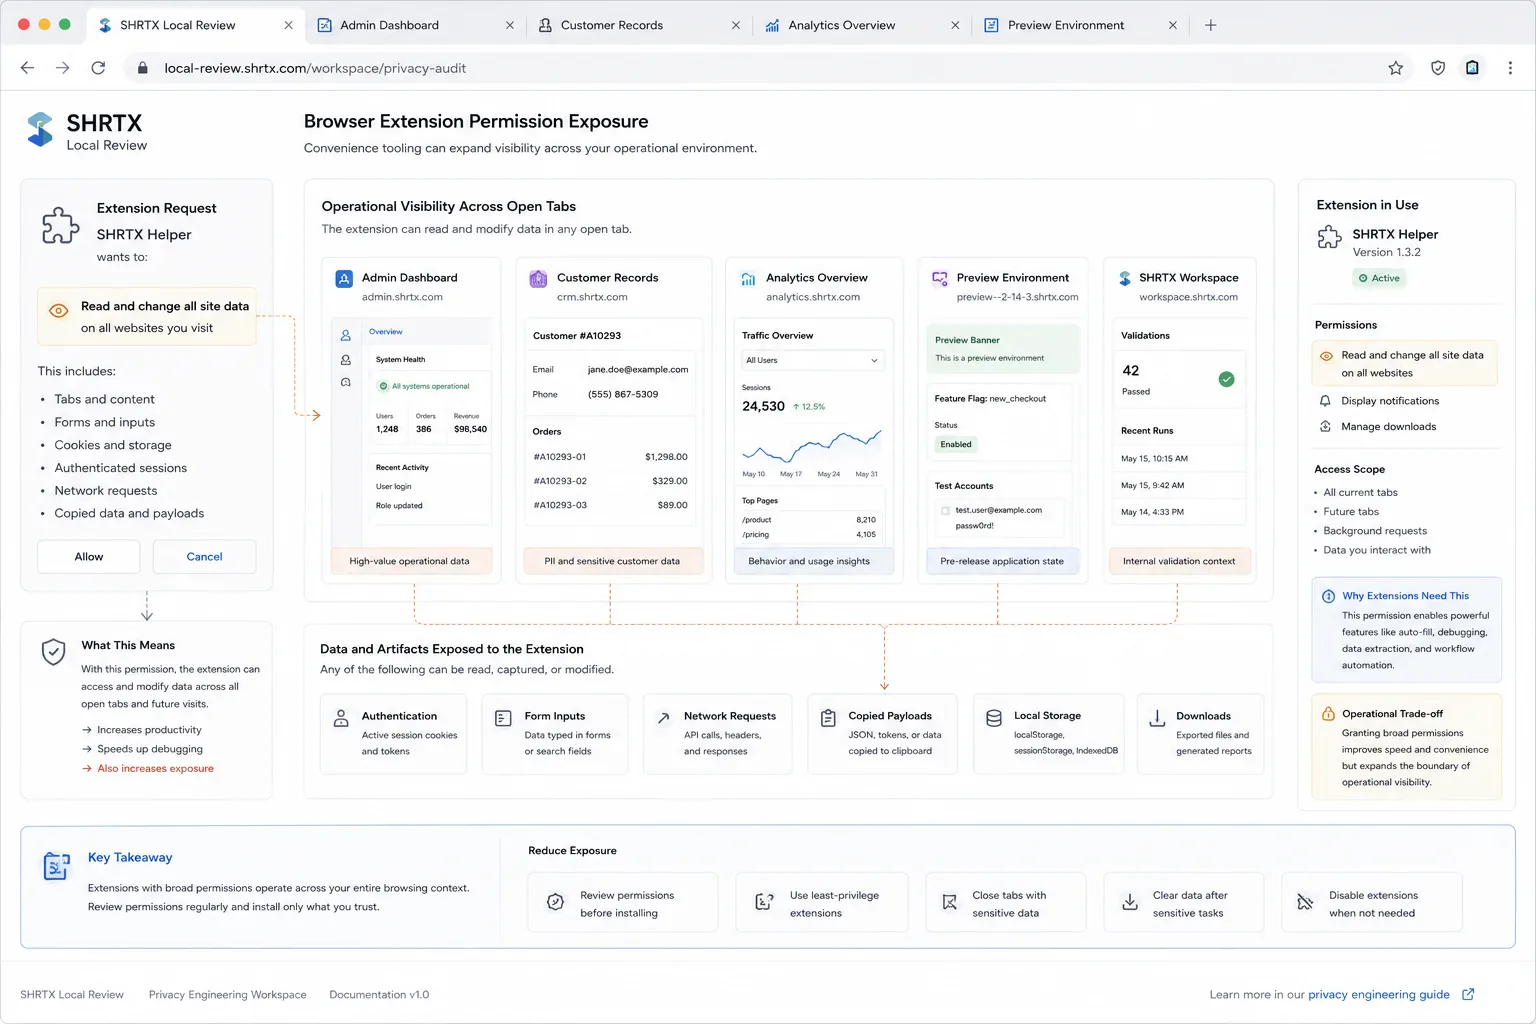Click the Overview item in Admin Dashboard
Screen dimensions: 1536x1024
pyautogui.click(x=386, y=332)
